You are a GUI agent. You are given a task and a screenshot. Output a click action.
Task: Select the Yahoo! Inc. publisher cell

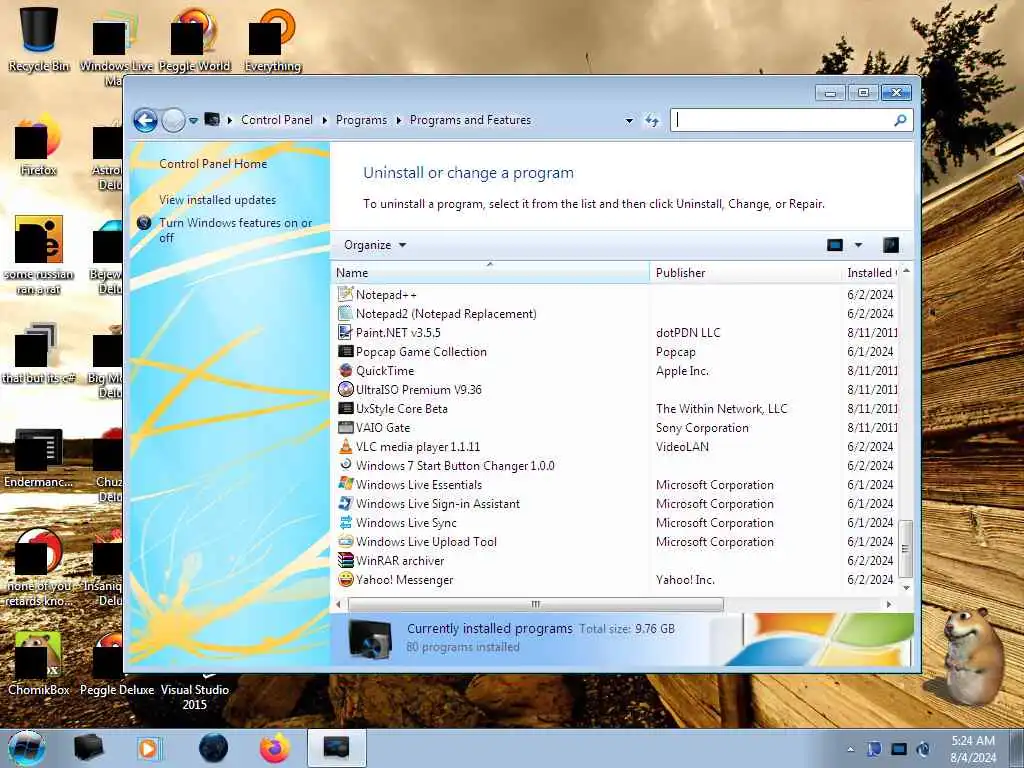685,579
